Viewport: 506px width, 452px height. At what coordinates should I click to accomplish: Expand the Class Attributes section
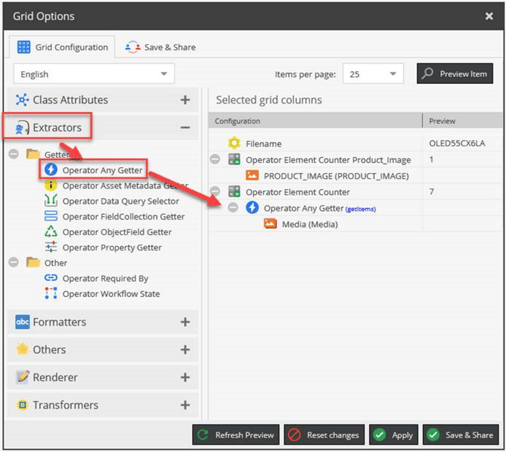click(x=185, y=100)
